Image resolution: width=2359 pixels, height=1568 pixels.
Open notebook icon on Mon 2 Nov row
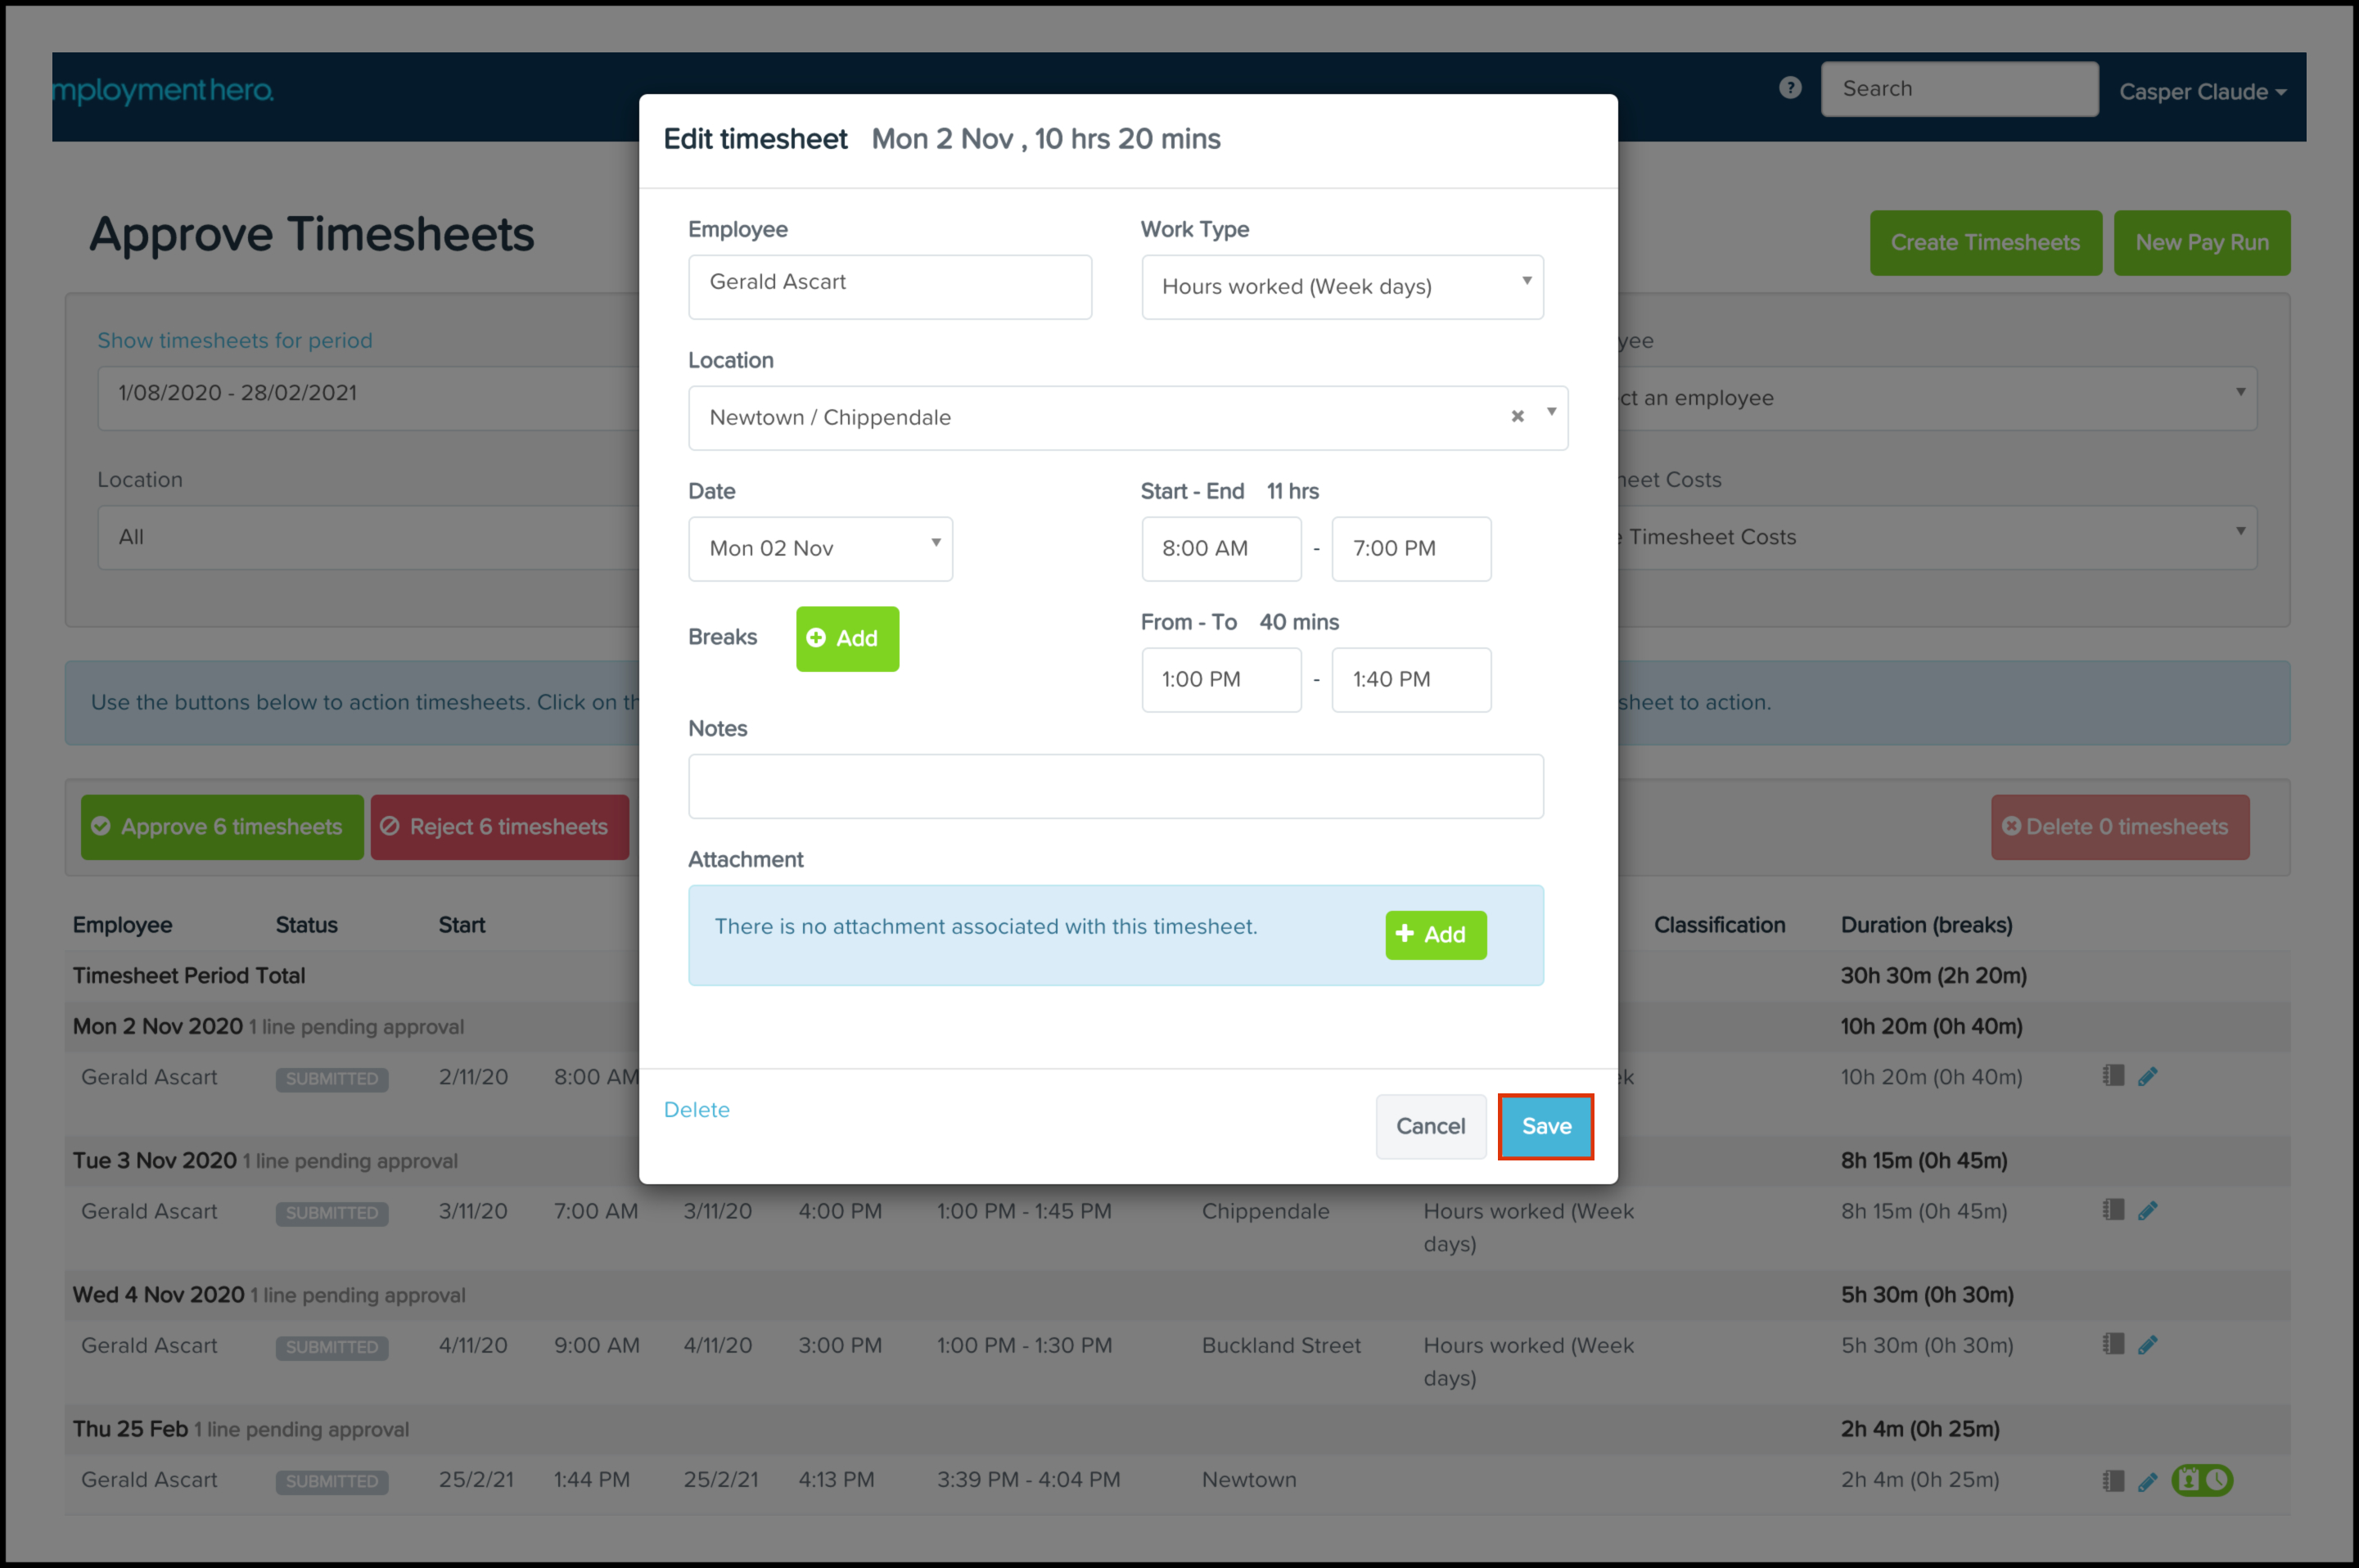click(2113, 1076)
